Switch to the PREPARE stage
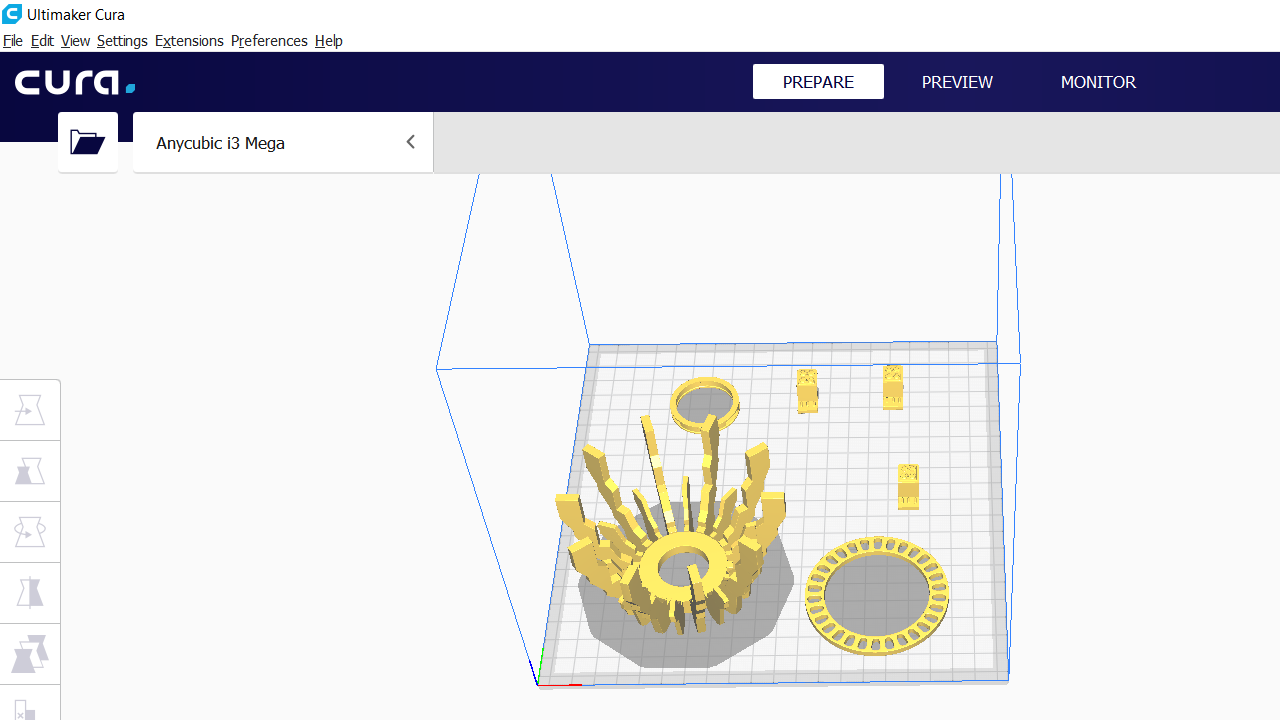 coord(818,82)
